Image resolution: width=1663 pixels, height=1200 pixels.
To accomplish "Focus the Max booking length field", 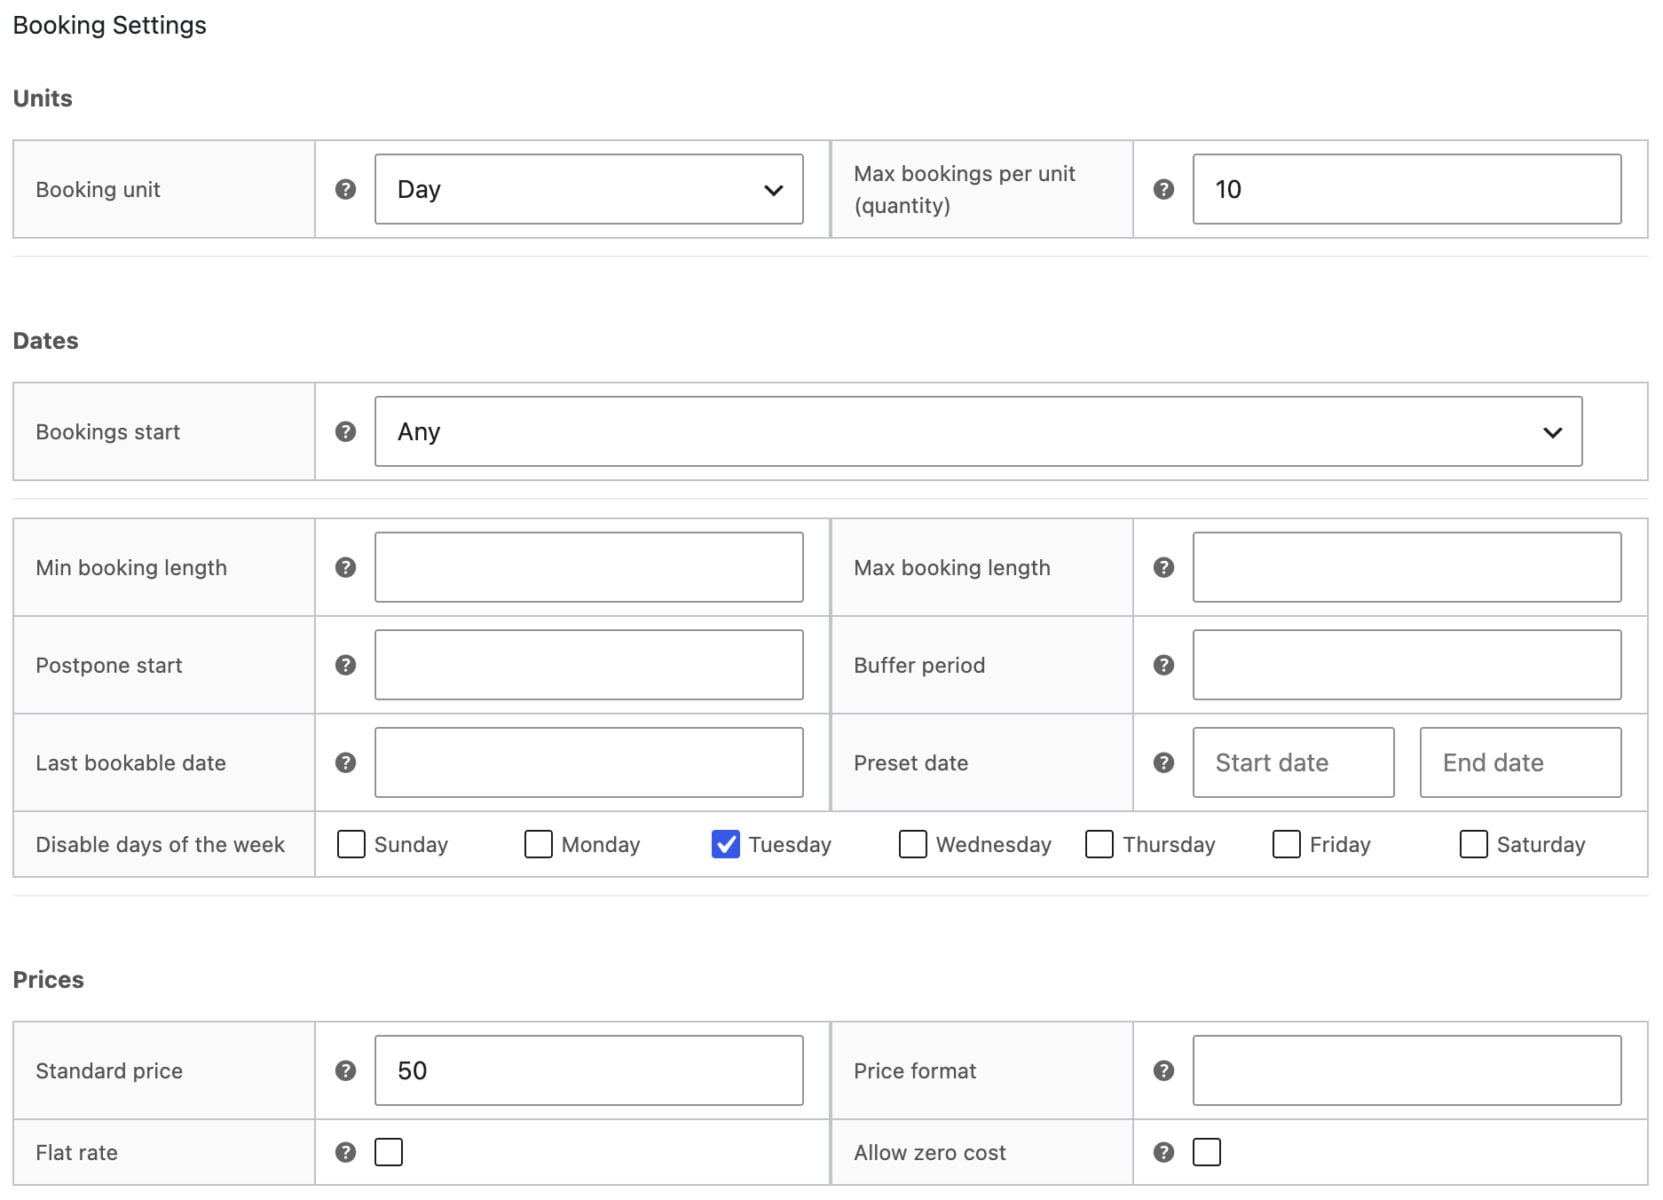I will pos(1406,567).
